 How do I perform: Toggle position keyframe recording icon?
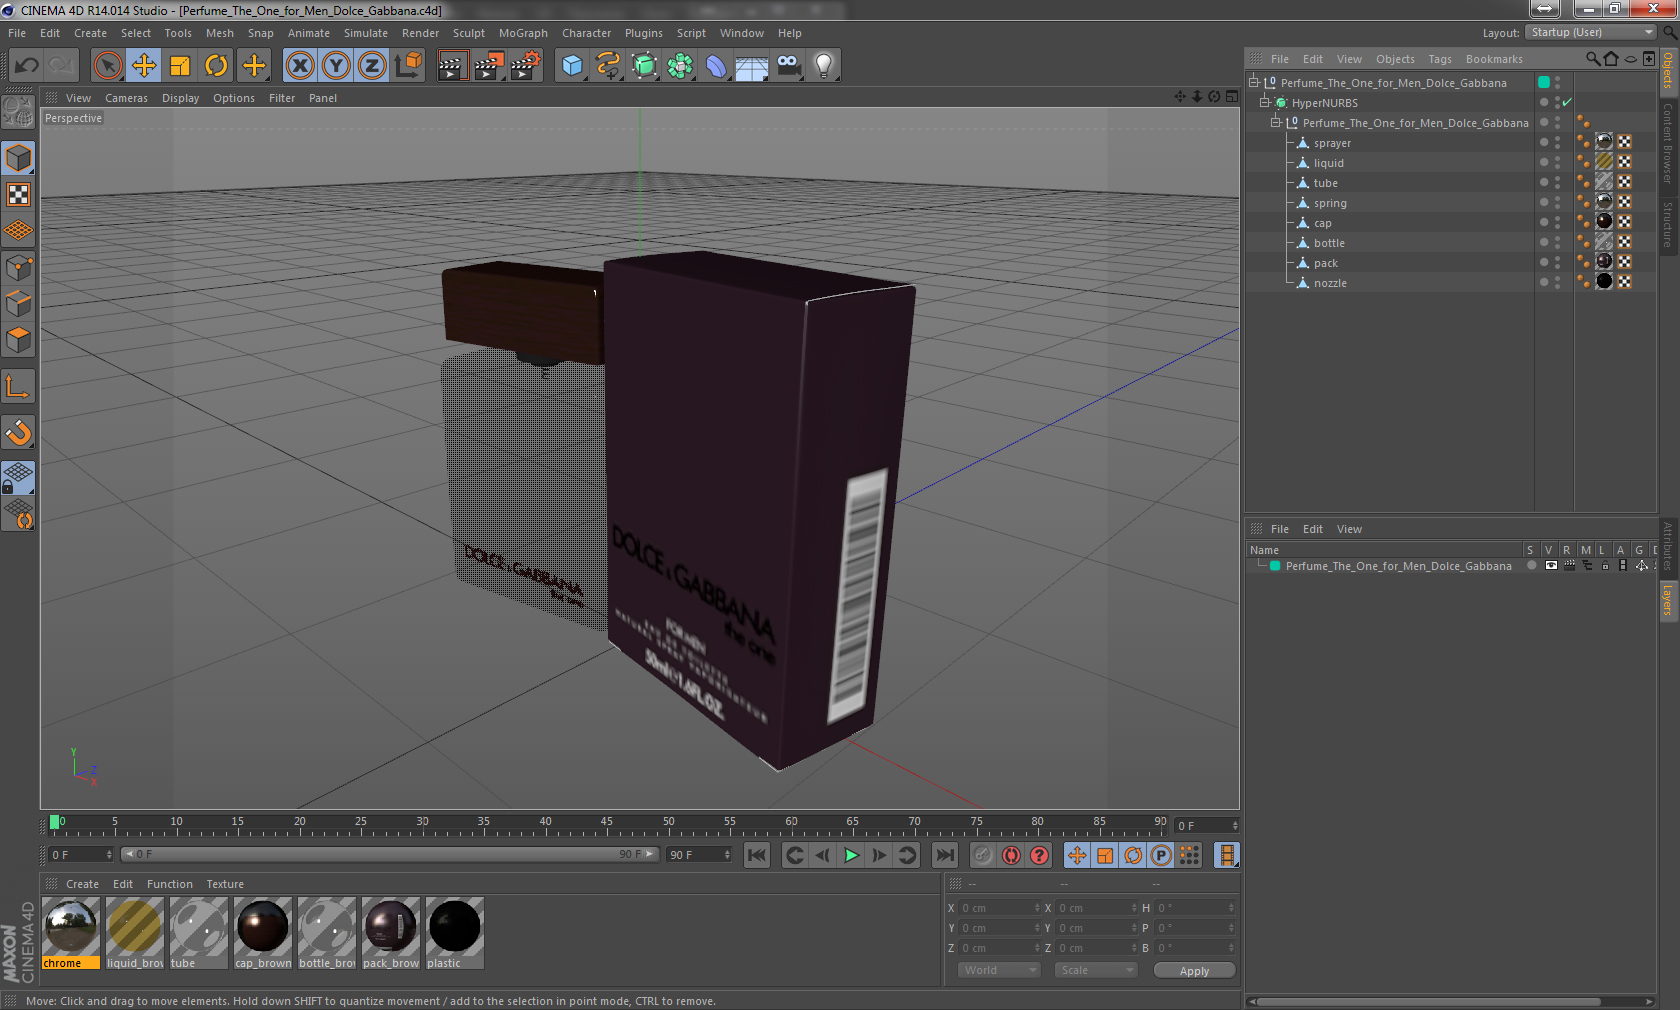1077,855
